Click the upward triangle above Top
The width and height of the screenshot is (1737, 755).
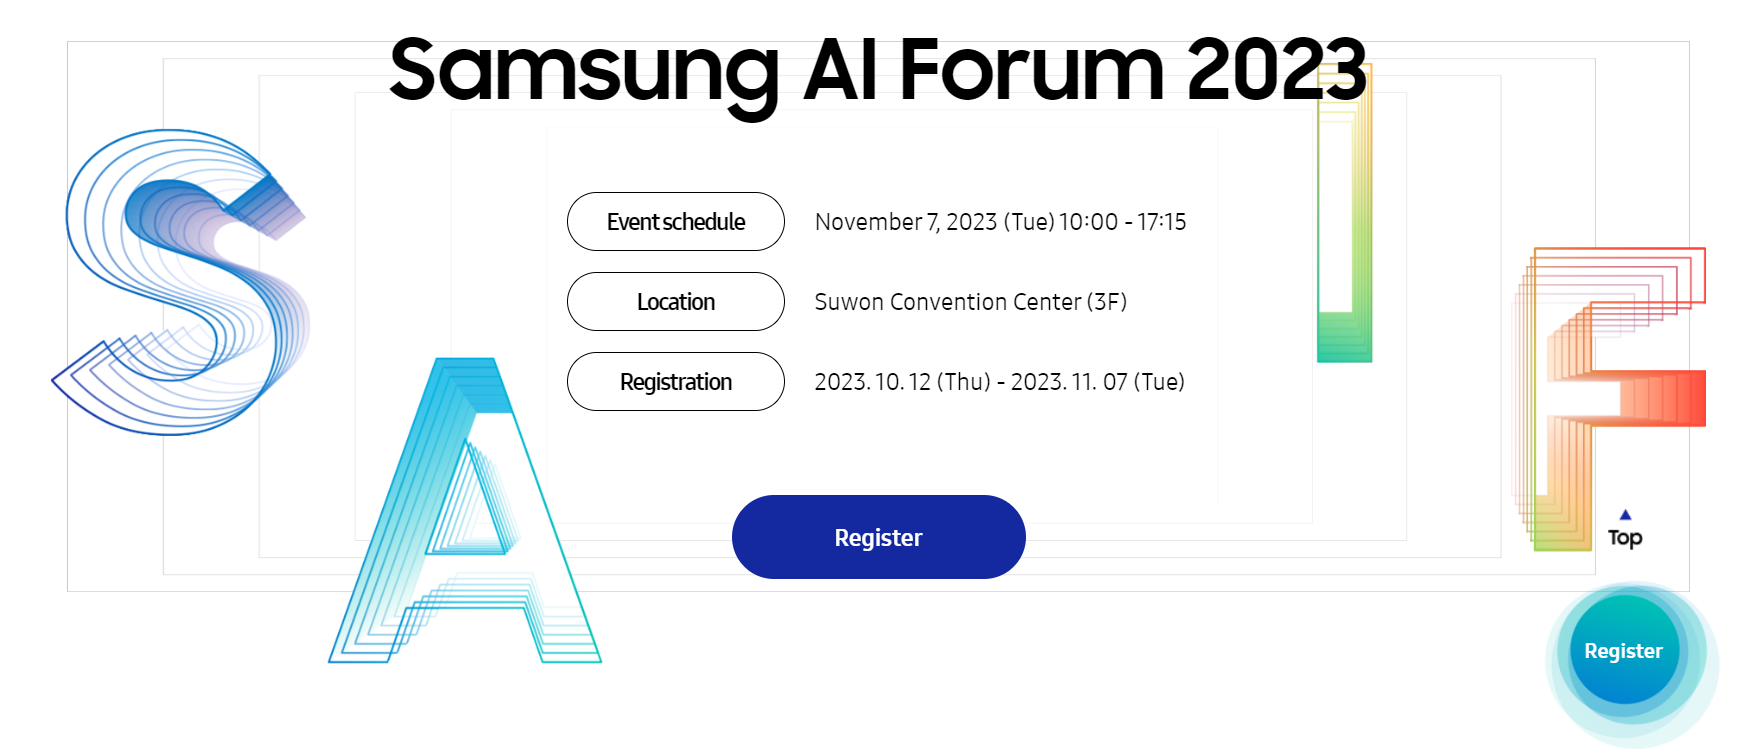click(1624, 513)
